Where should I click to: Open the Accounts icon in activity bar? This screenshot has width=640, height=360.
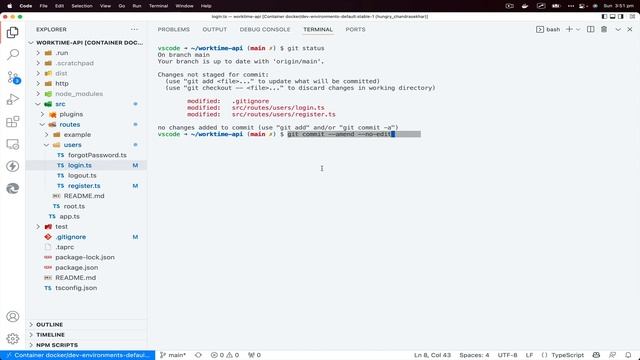13,316
